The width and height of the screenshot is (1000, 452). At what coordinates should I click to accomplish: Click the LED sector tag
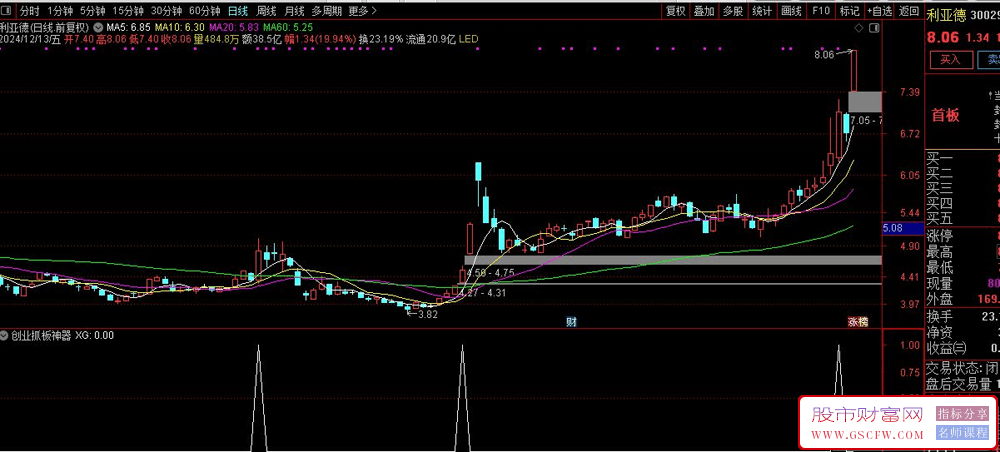coord(468,39)
